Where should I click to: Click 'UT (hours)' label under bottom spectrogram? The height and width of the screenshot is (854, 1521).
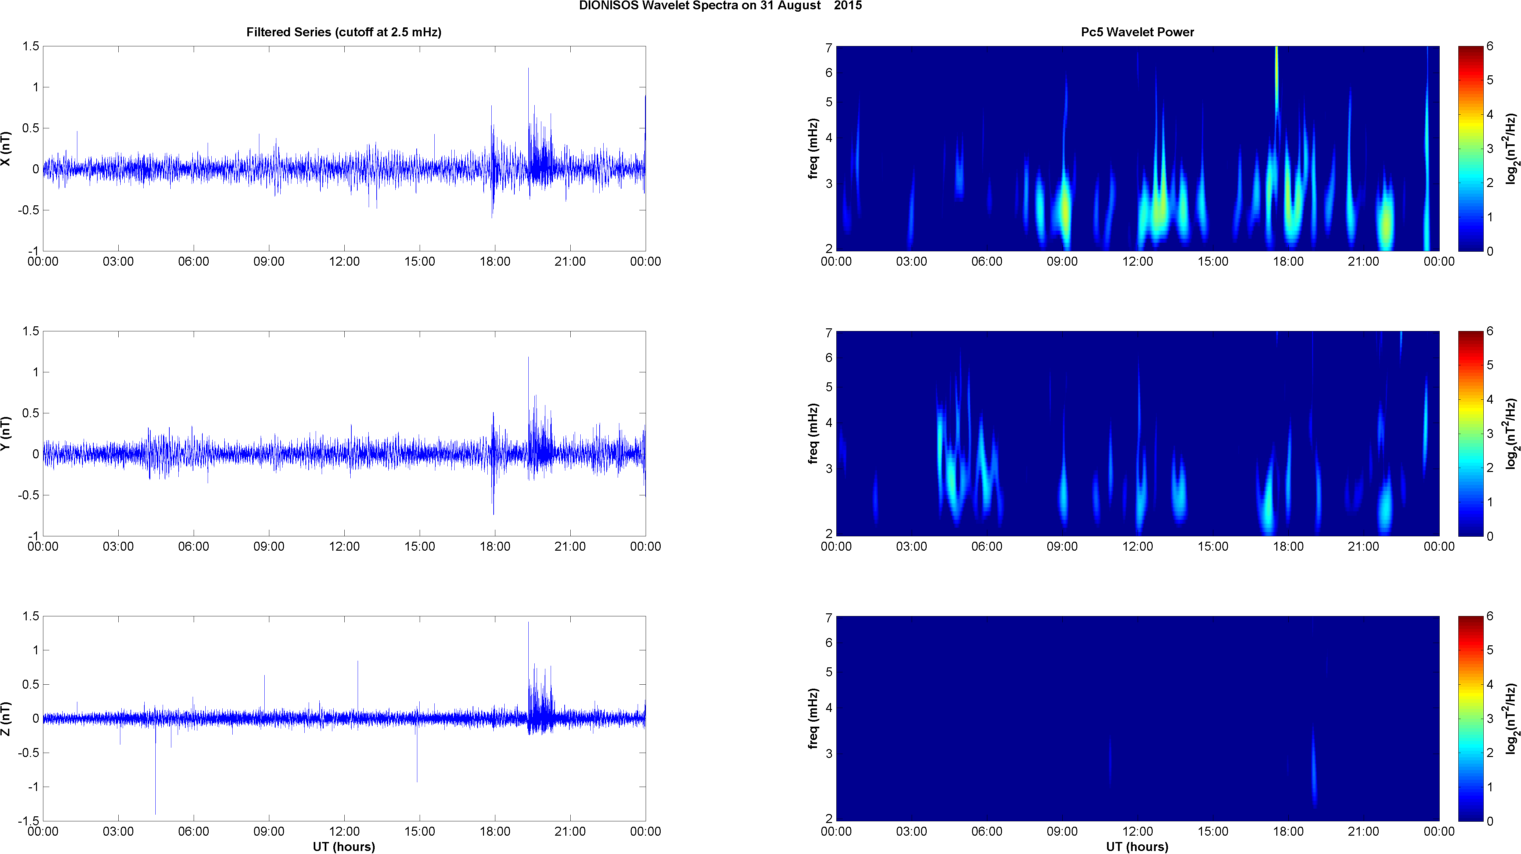[x=1137, y=846]
